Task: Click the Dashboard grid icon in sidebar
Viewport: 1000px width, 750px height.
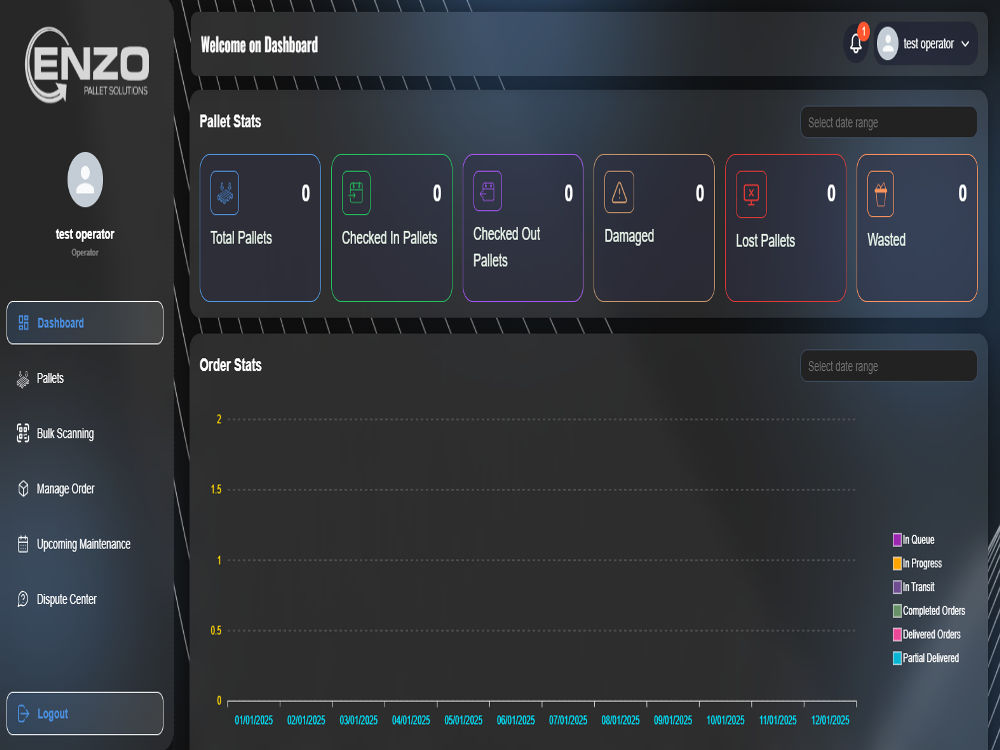Action: (x=24, y=323)
